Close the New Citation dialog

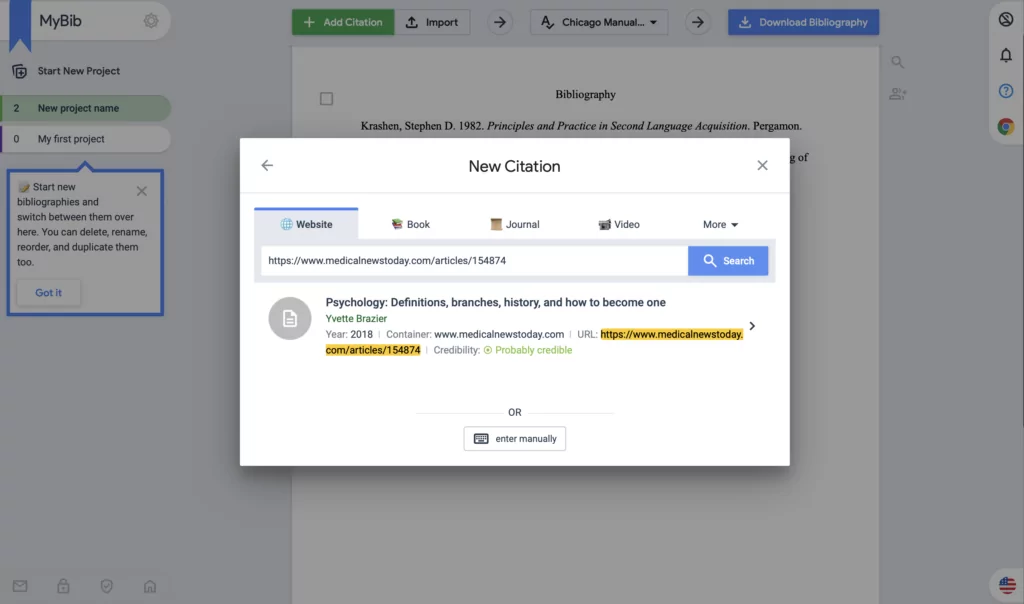tap(762, 165)
